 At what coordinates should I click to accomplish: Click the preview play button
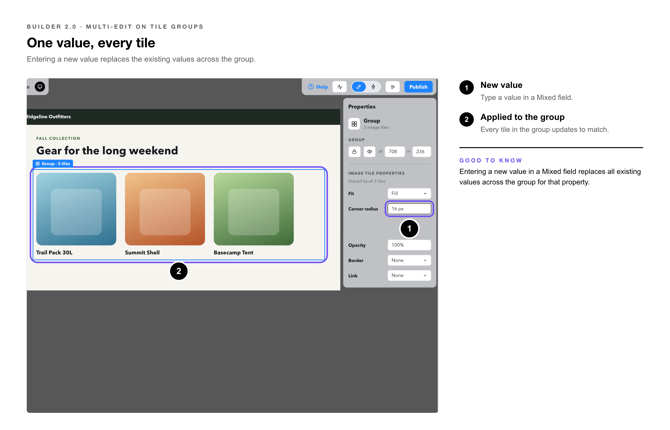[393, 87]
